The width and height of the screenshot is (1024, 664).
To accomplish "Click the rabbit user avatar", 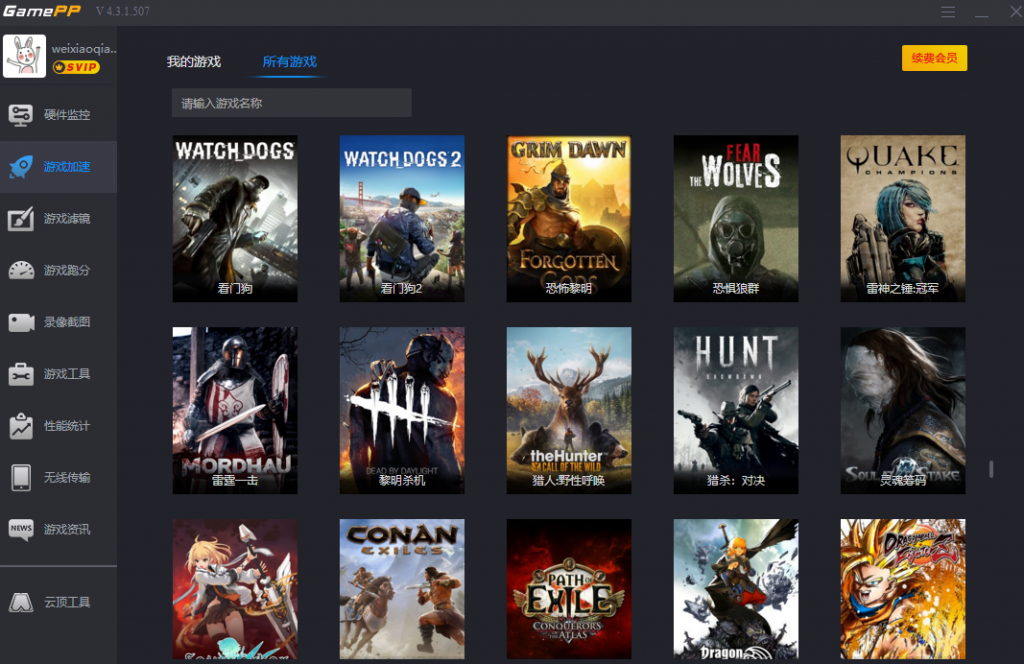I will tap(24, 56).
